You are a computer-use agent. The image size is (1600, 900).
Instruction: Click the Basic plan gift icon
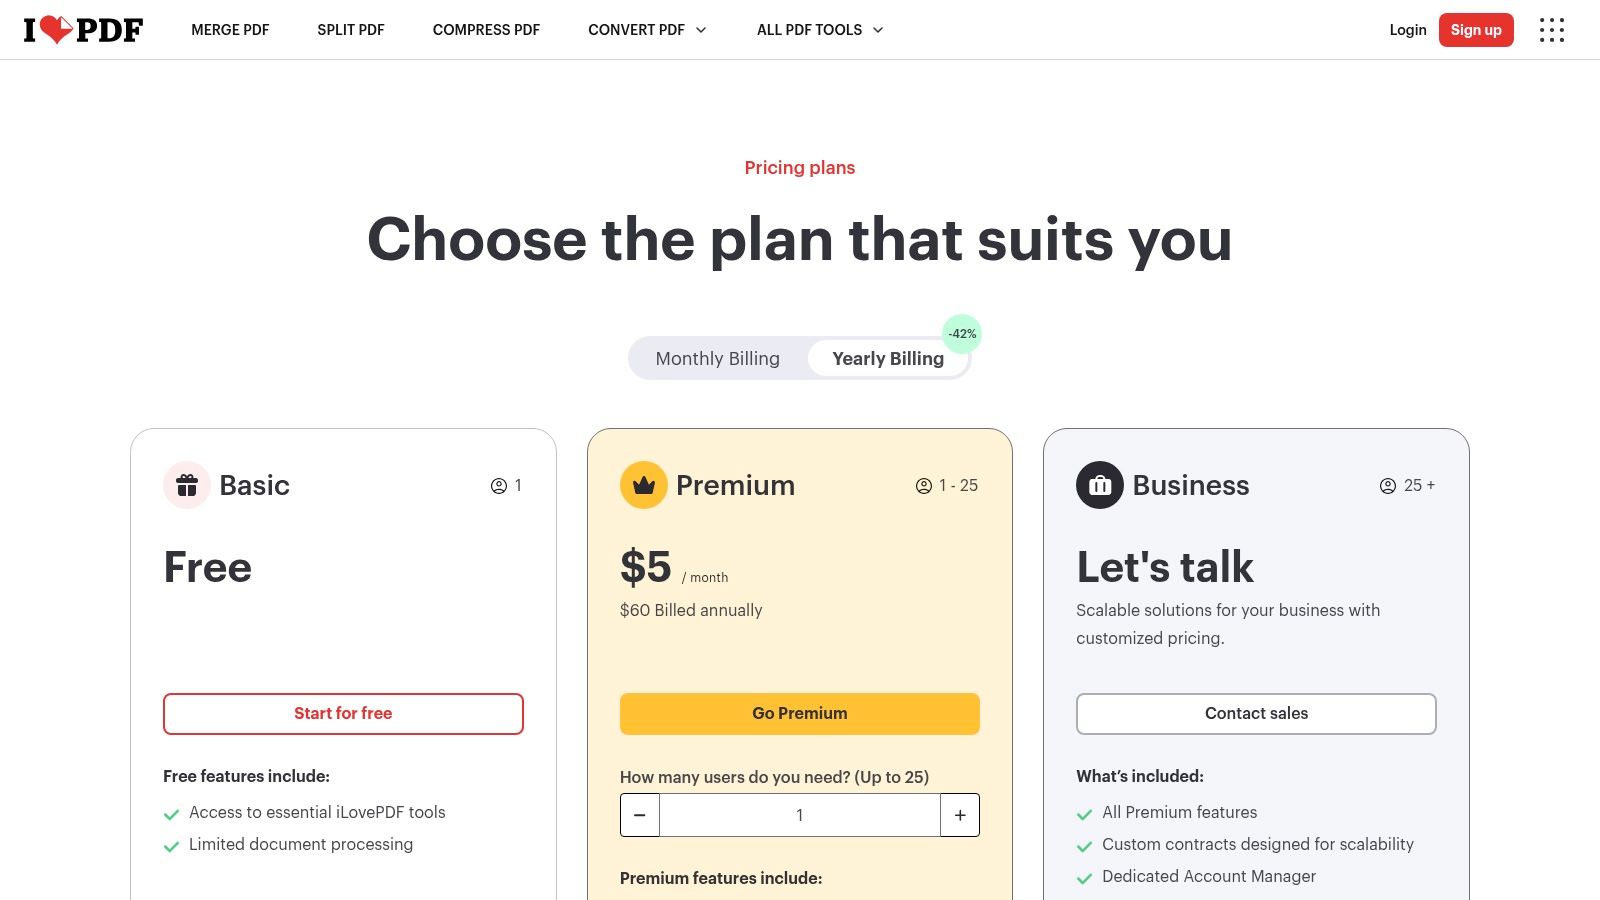click(x=187, y=485)
